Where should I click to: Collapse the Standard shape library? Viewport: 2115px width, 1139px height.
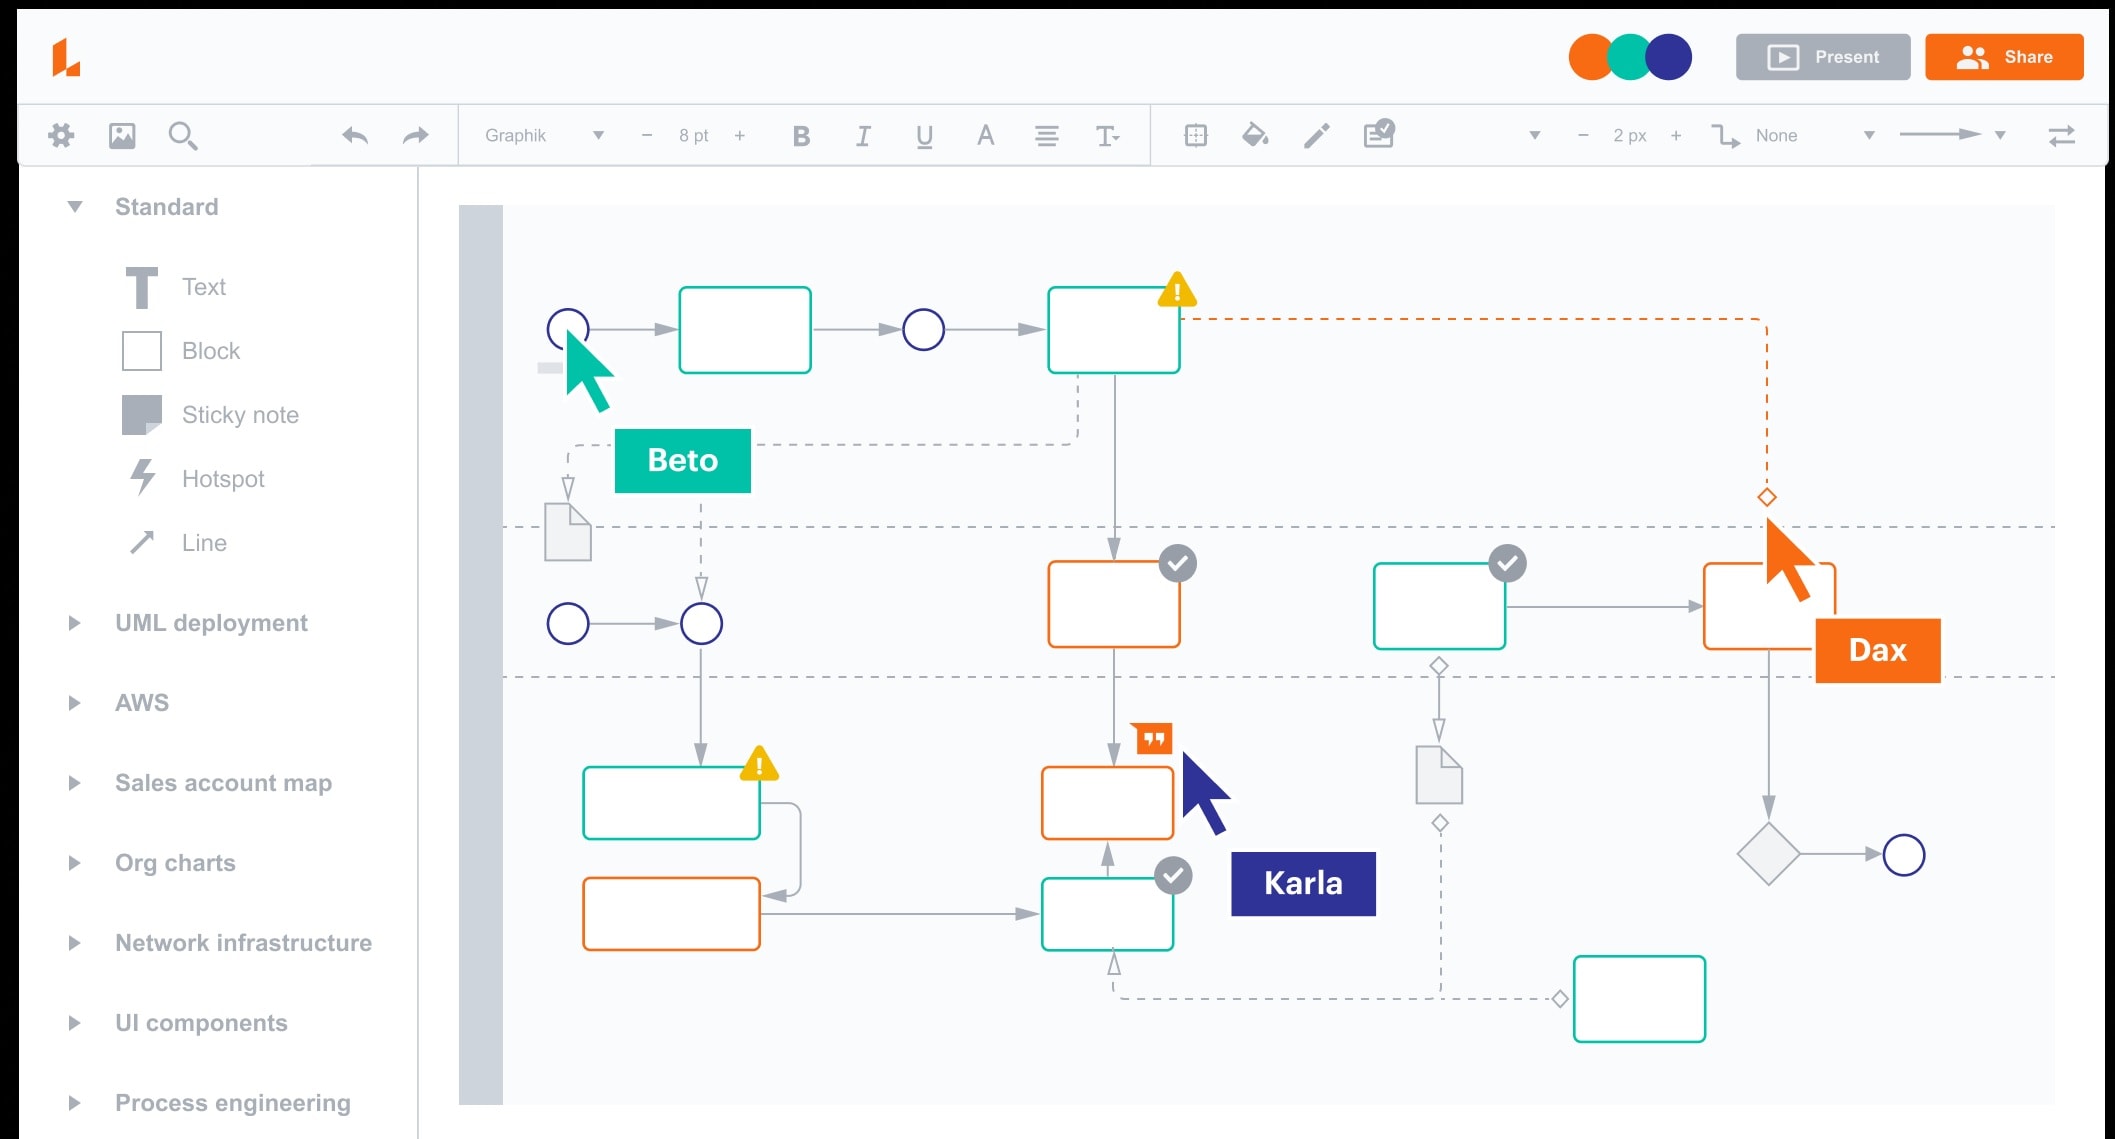point(75,207)
